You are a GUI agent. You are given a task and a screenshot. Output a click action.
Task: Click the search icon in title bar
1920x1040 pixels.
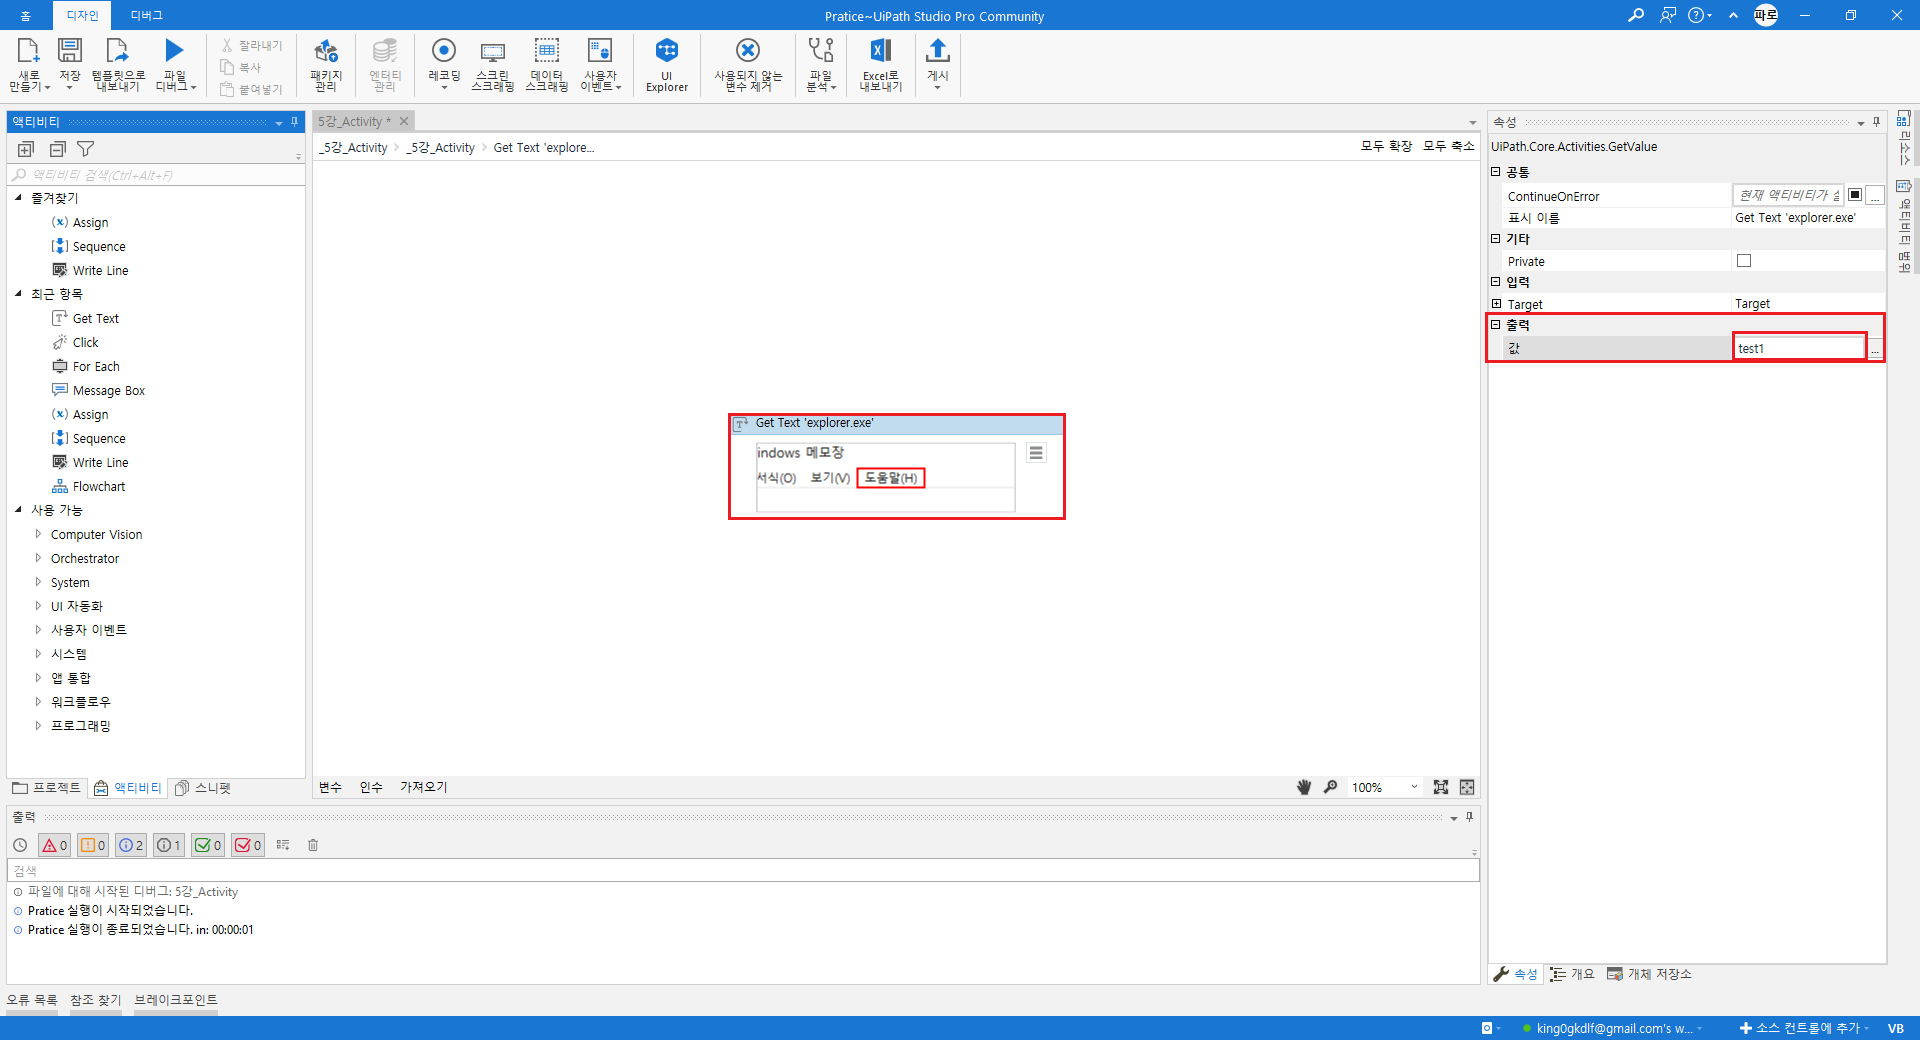point(1636,15)
